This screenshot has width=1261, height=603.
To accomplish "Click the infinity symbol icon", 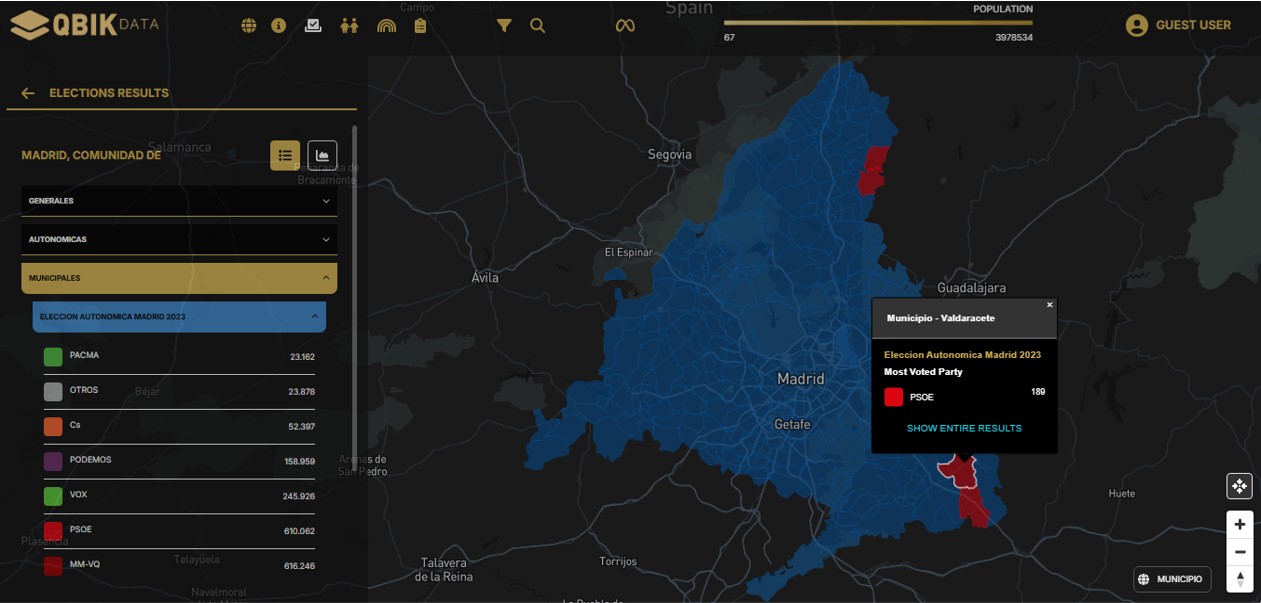I will click(625, 26).
